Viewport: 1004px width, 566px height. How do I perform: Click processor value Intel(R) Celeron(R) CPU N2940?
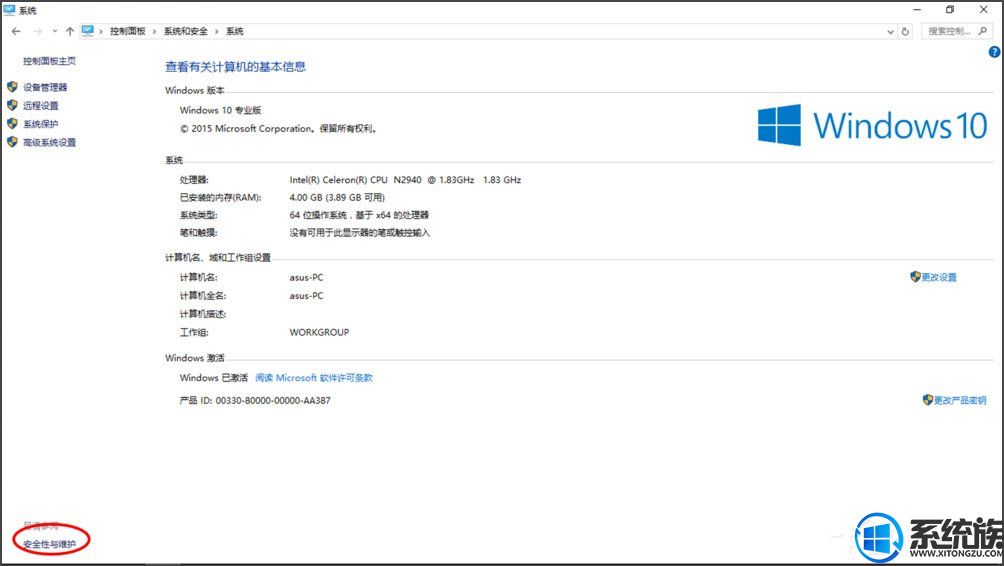[x=405, y=180]
